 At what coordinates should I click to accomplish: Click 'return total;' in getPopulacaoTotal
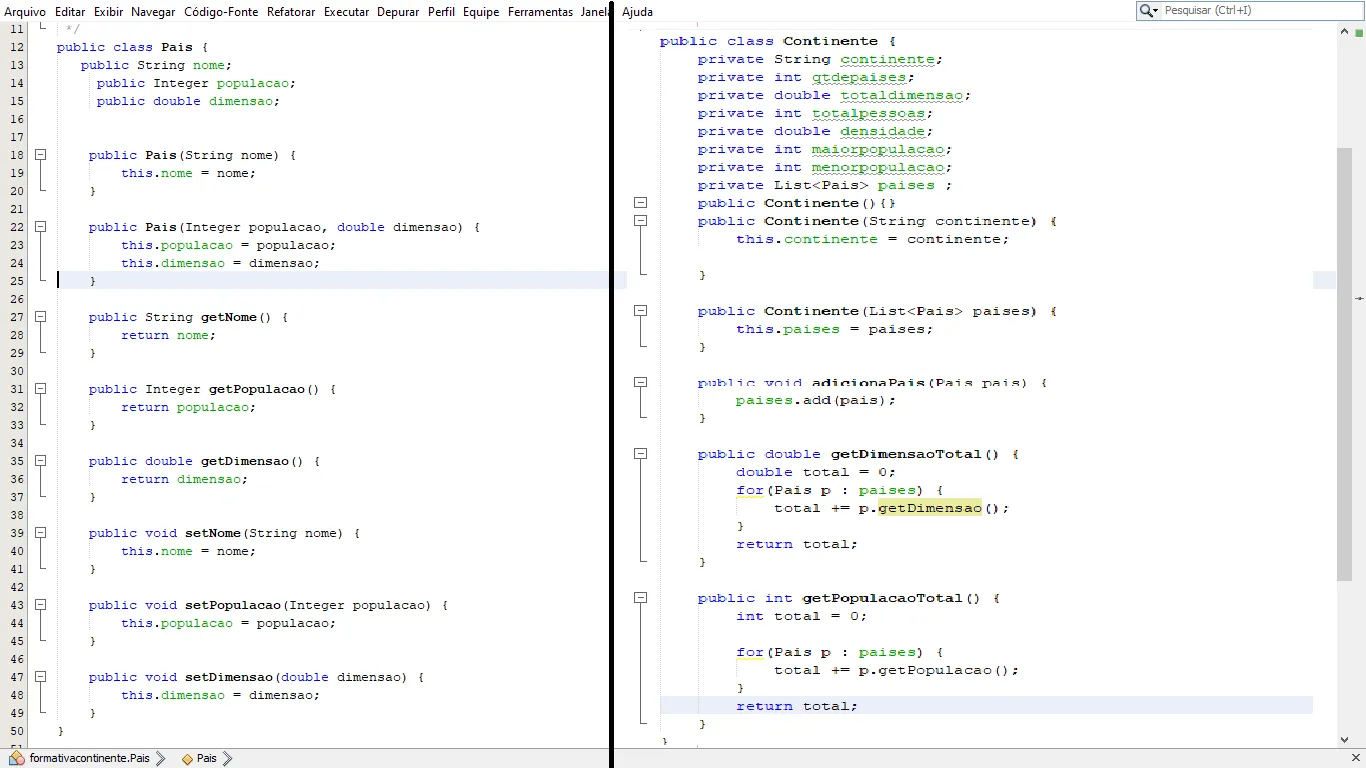797,706
